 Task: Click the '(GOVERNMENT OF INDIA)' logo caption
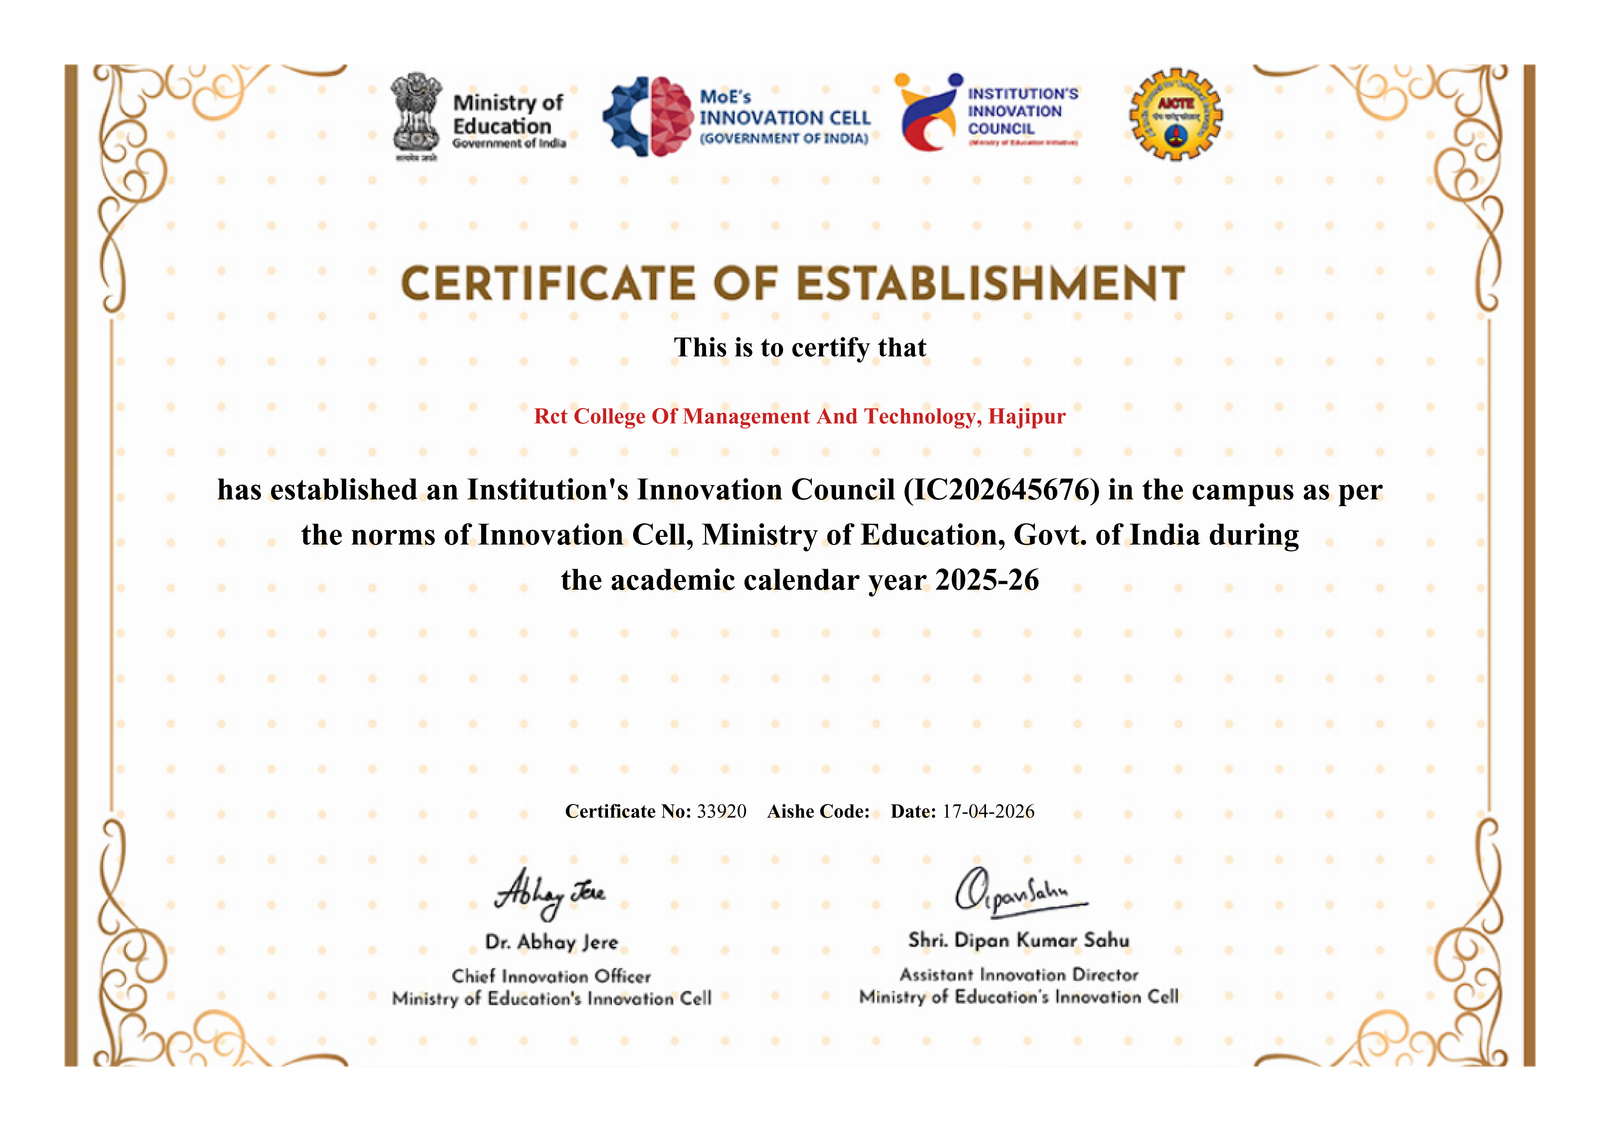[784, 139]
